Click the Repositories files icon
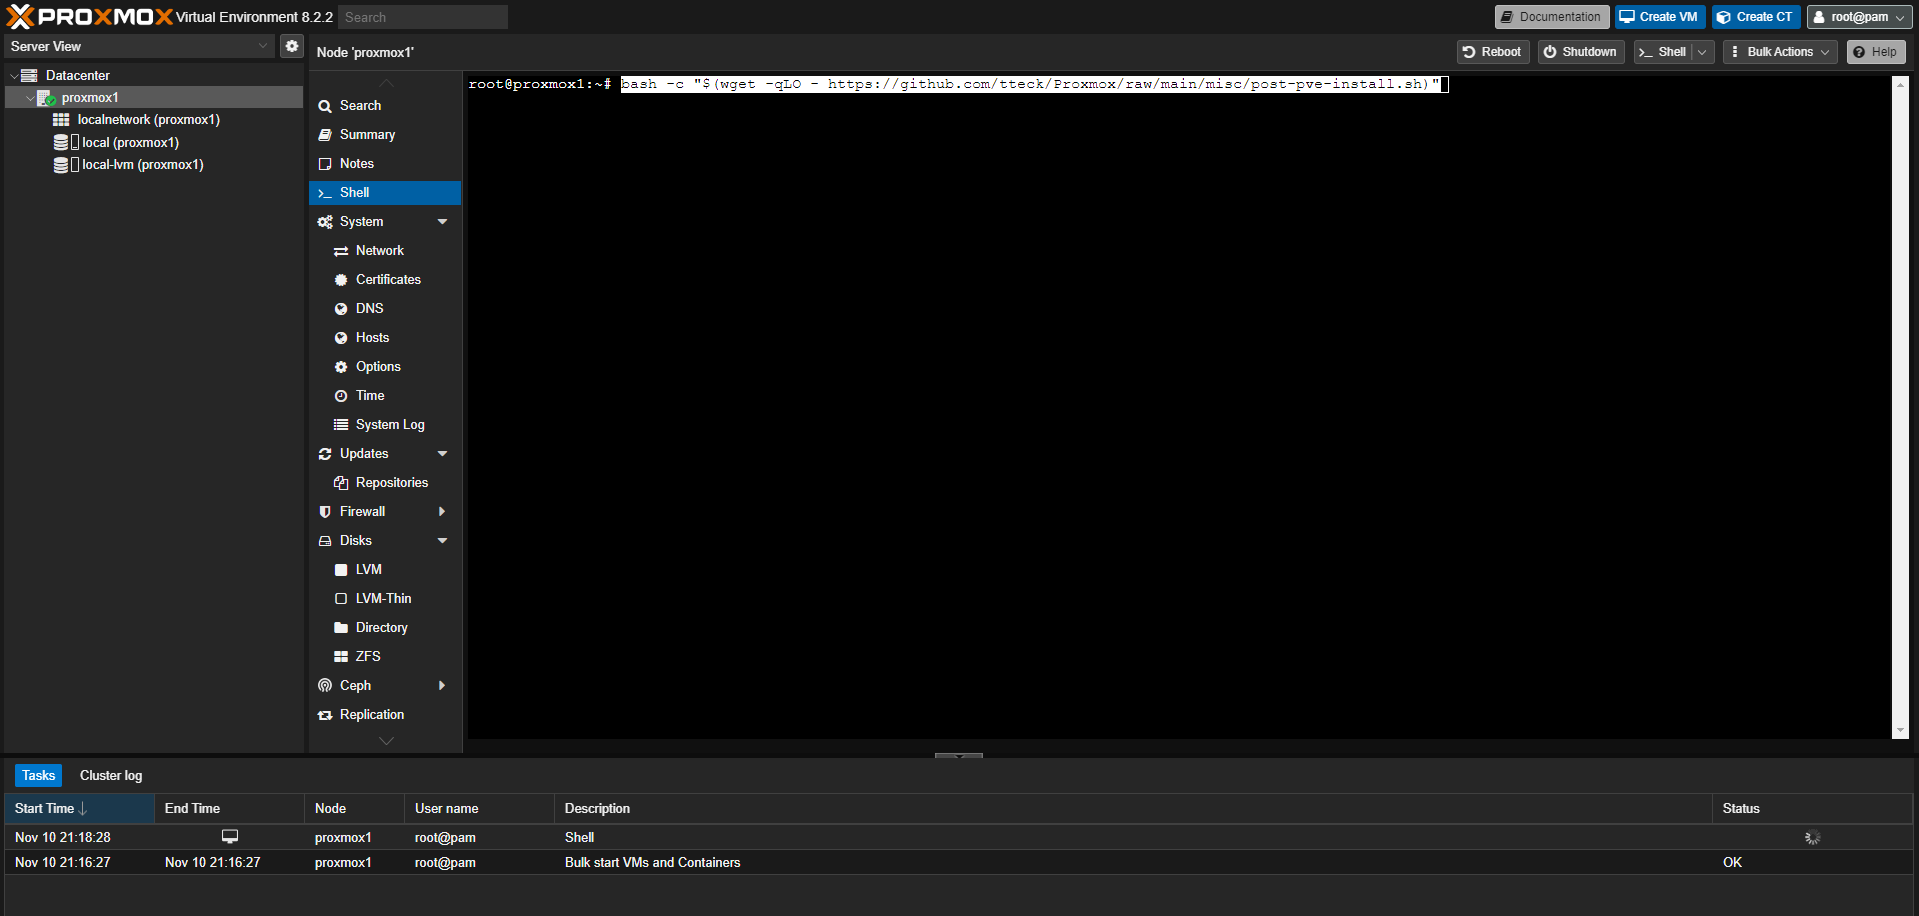 341,483
